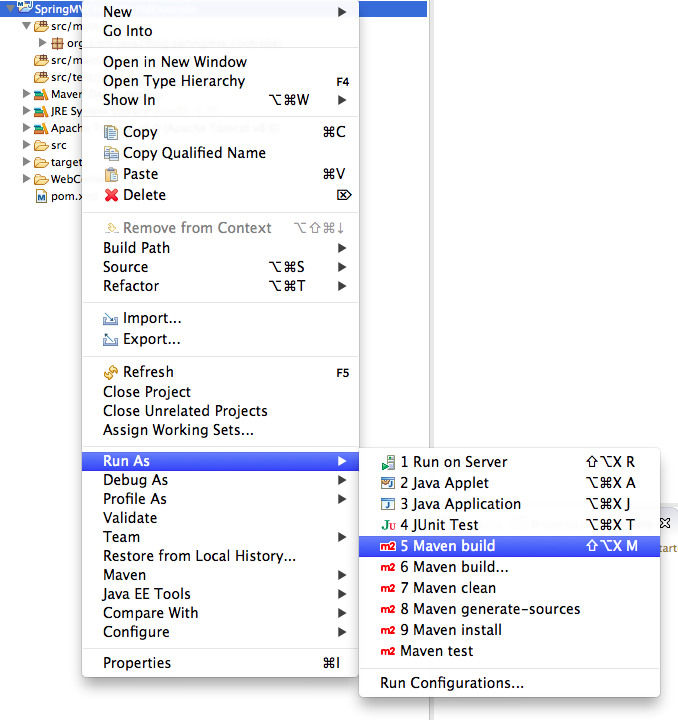Expand the JRE System Library tree node

27,112
